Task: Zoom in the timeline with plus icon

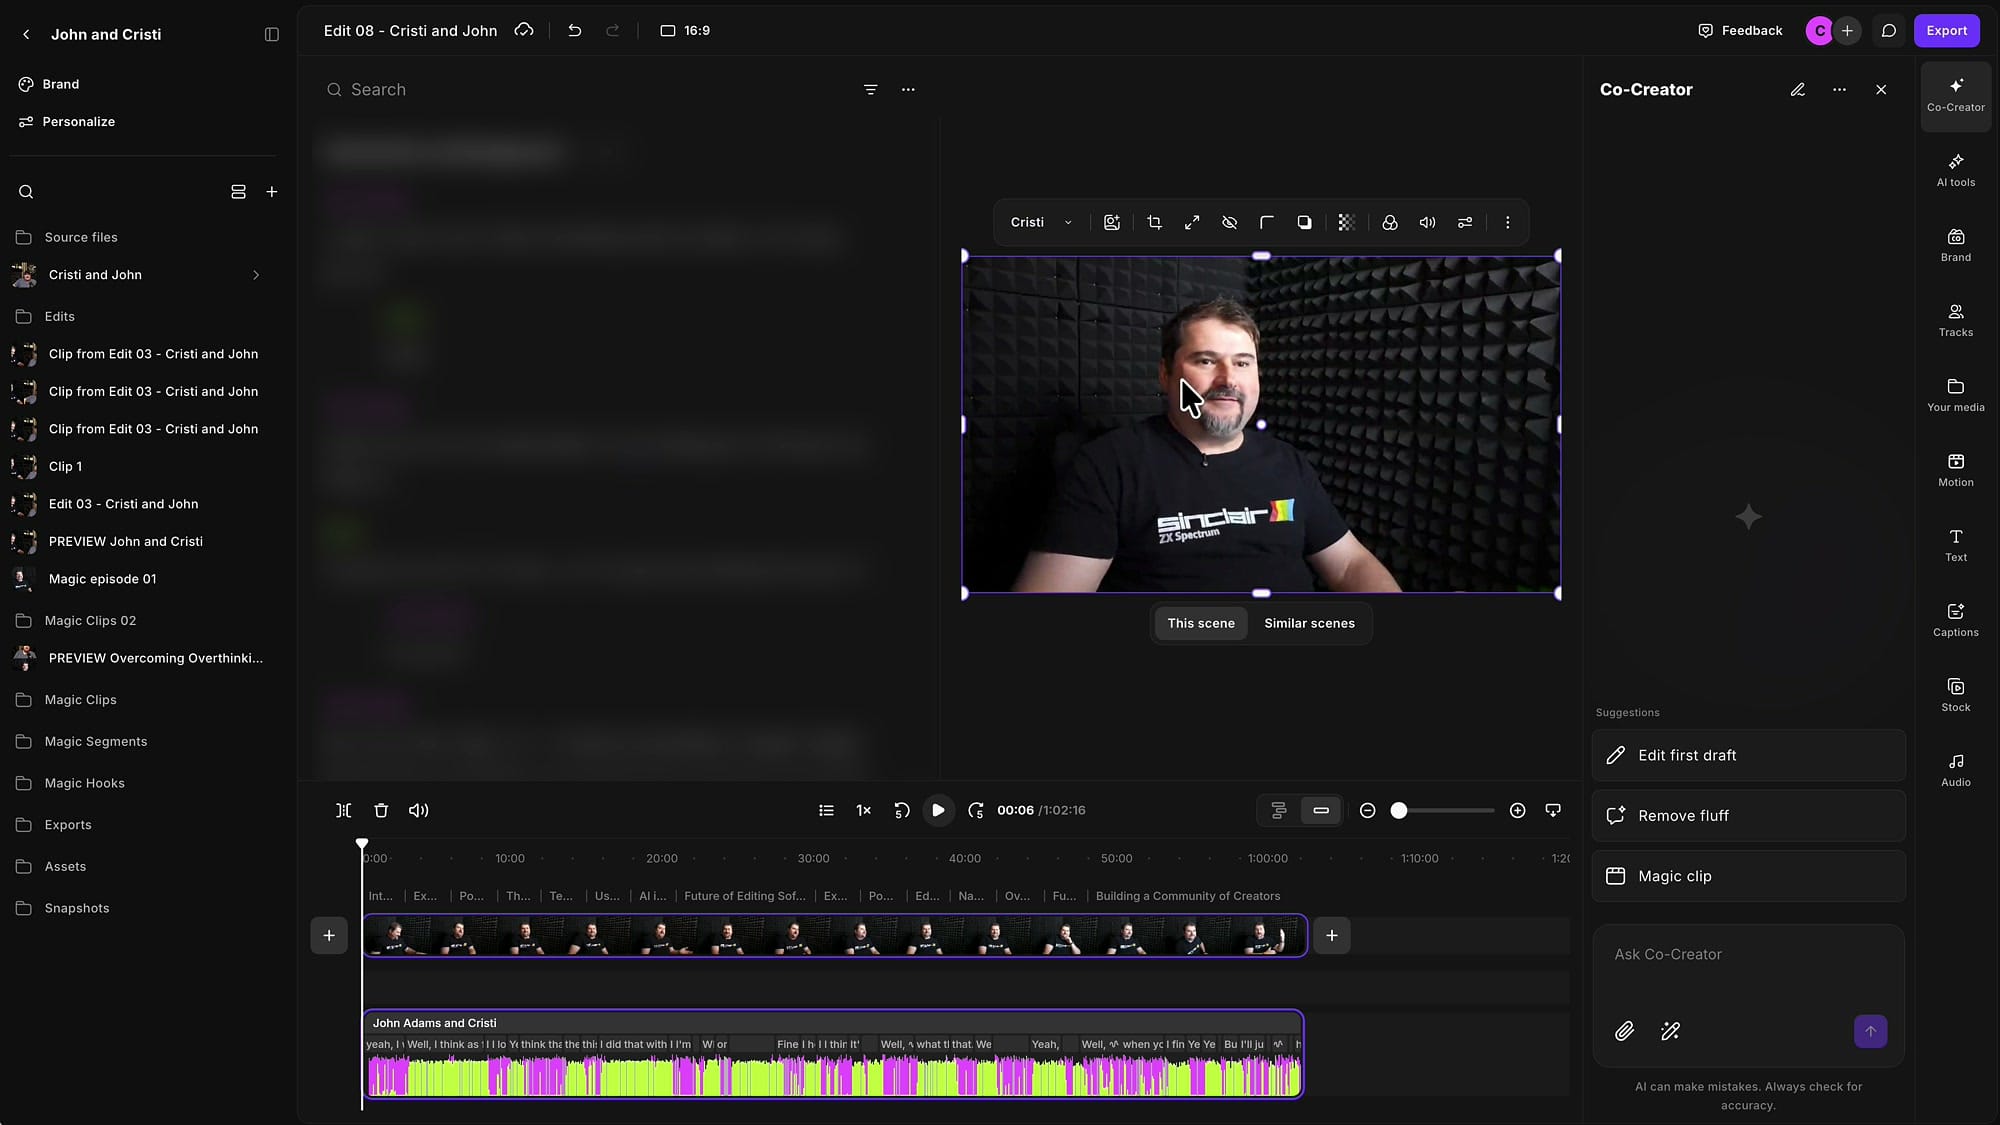Action: [1518, 810]
